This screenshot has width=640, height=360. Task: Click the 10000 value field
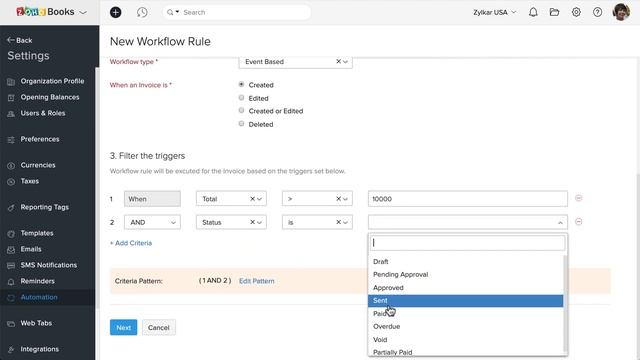click(x=467, y=199)
